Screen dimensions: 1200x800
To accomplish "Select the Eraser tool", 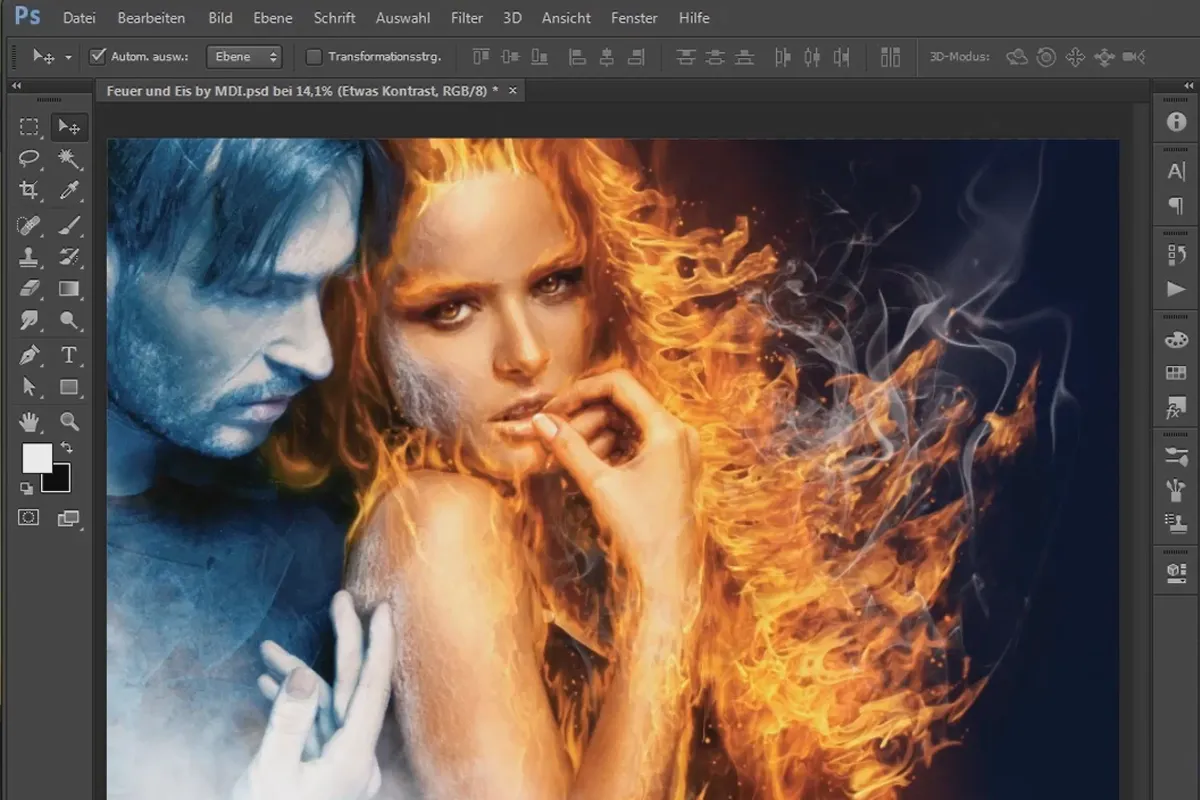I will coord(29,288).
